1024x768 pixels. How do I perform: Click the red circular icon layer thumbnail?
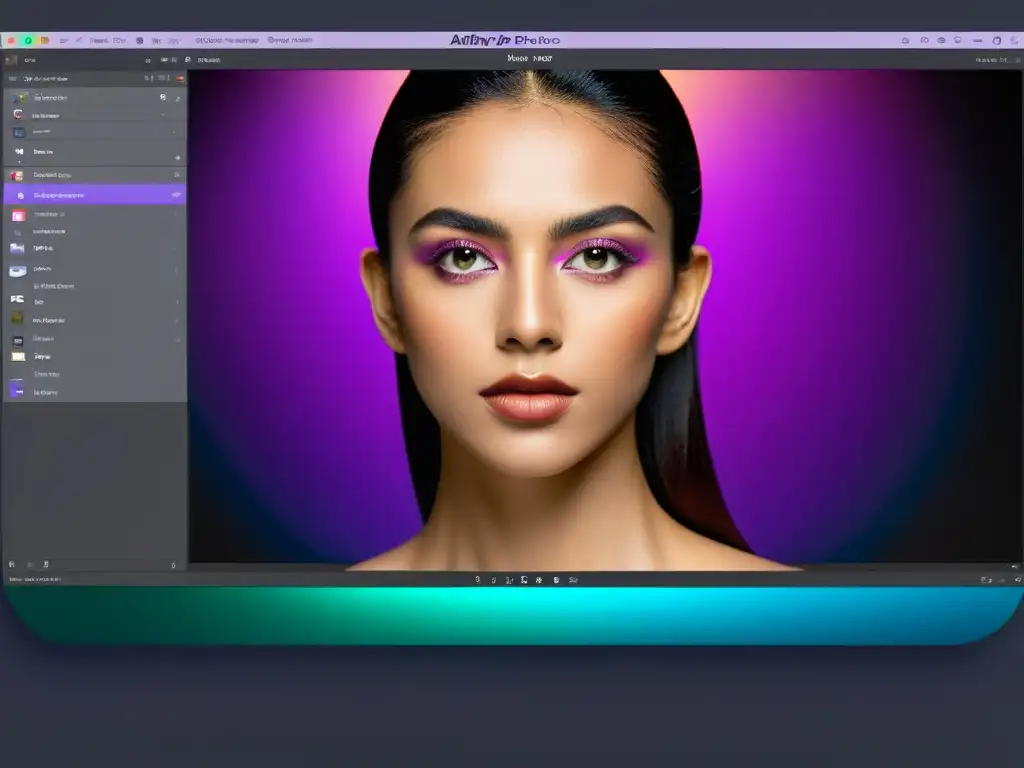tap(19, 115)
